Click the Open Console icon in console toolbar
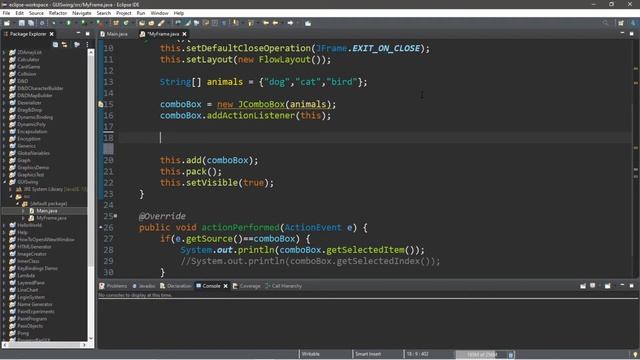Viewport: 640px width, 360px height. tap(608, 286)
